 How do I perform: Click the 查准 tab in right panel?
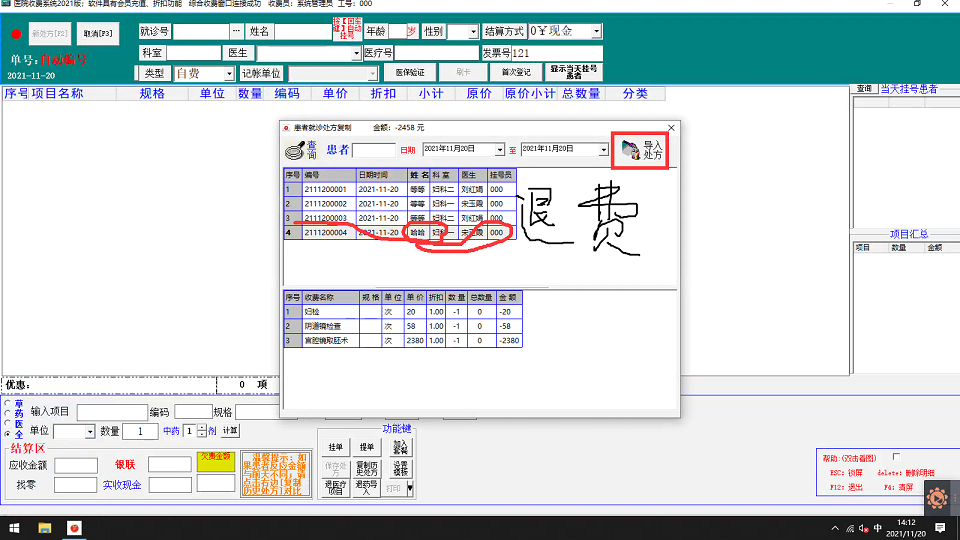(x=865, y=89)
